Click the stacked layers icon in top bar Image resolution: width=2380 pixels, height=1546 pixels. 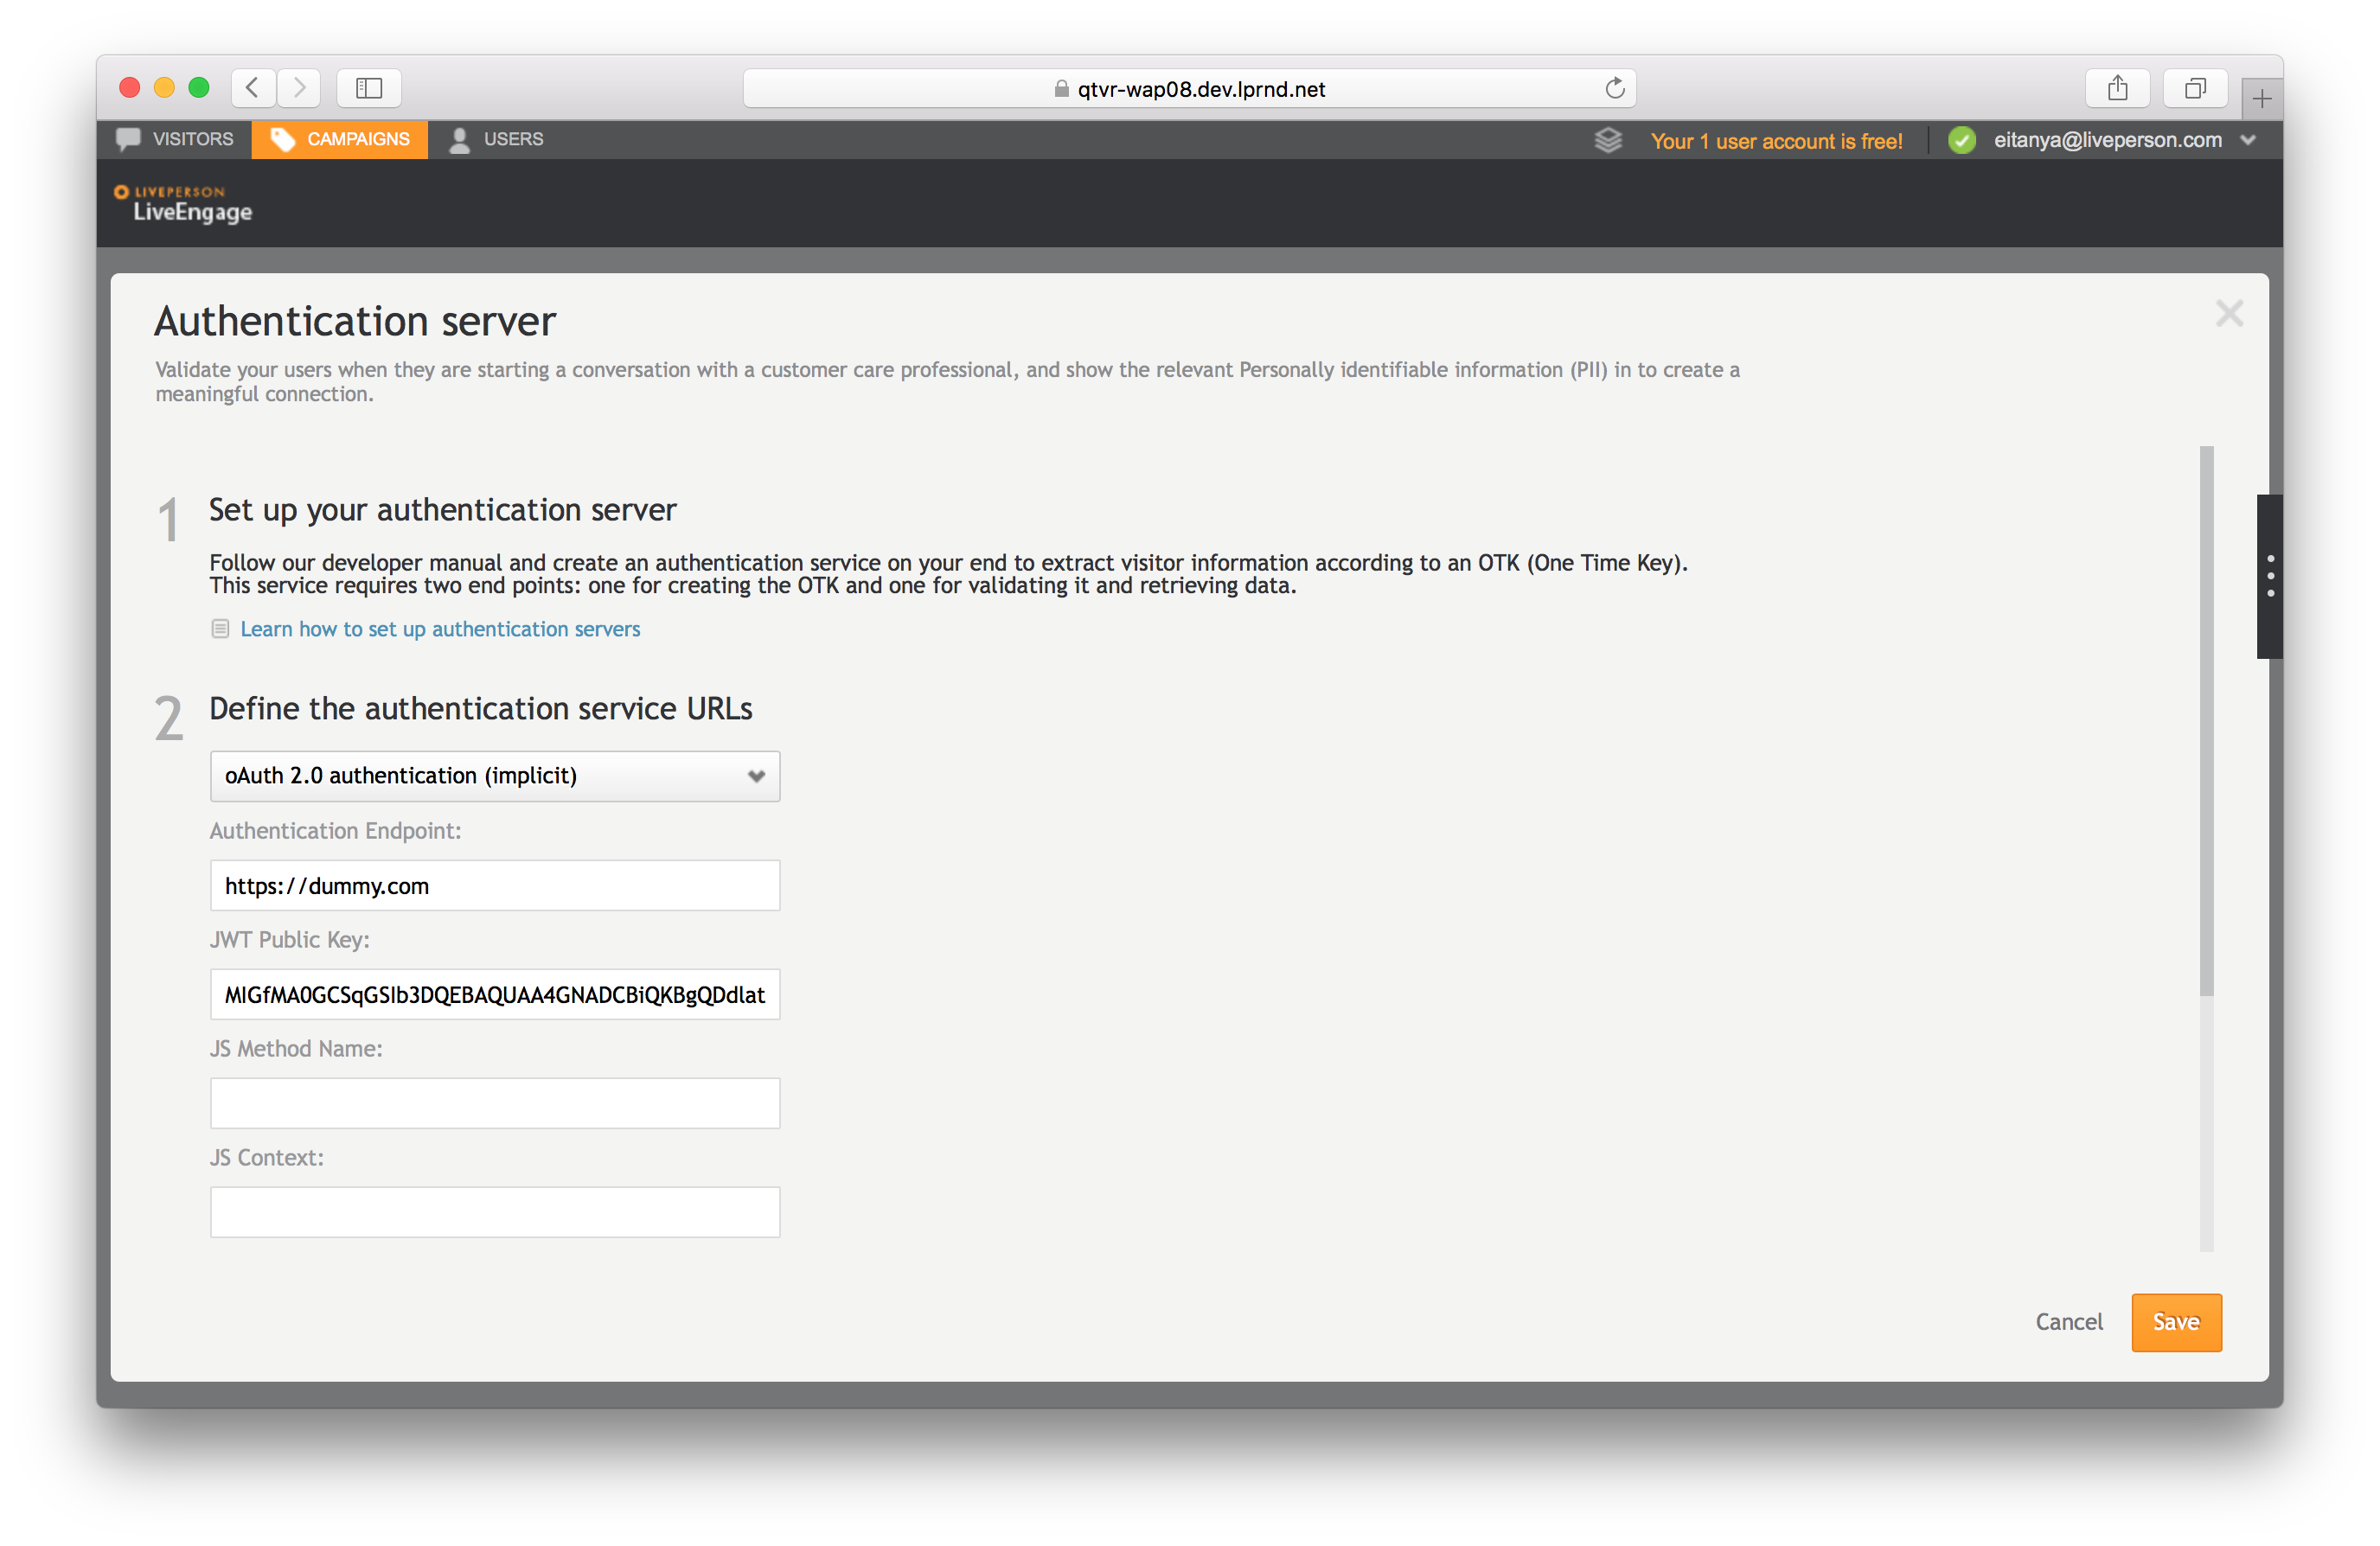click(1608, 140)
